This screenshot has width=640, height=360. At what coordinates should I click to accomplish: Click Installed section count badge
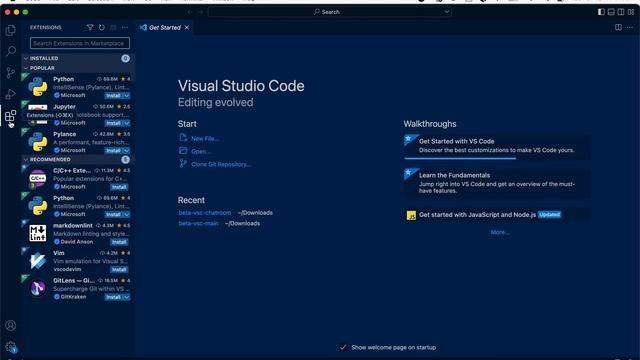click(x=125, y=58)
